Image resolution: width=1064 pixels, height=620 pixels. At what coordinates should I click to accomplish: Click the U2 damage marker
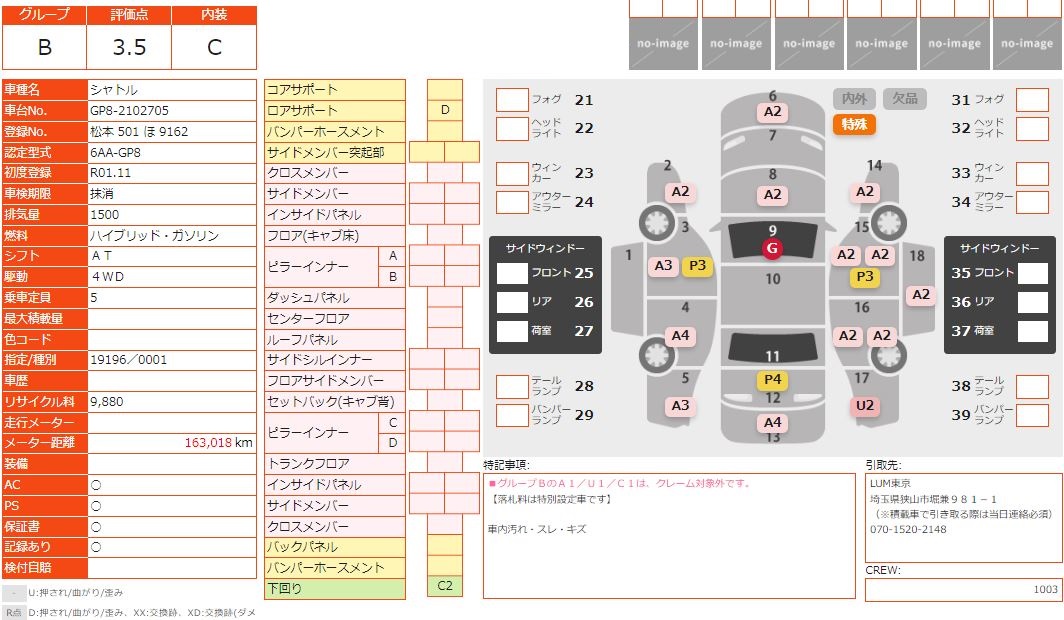(x=865, y=405)
